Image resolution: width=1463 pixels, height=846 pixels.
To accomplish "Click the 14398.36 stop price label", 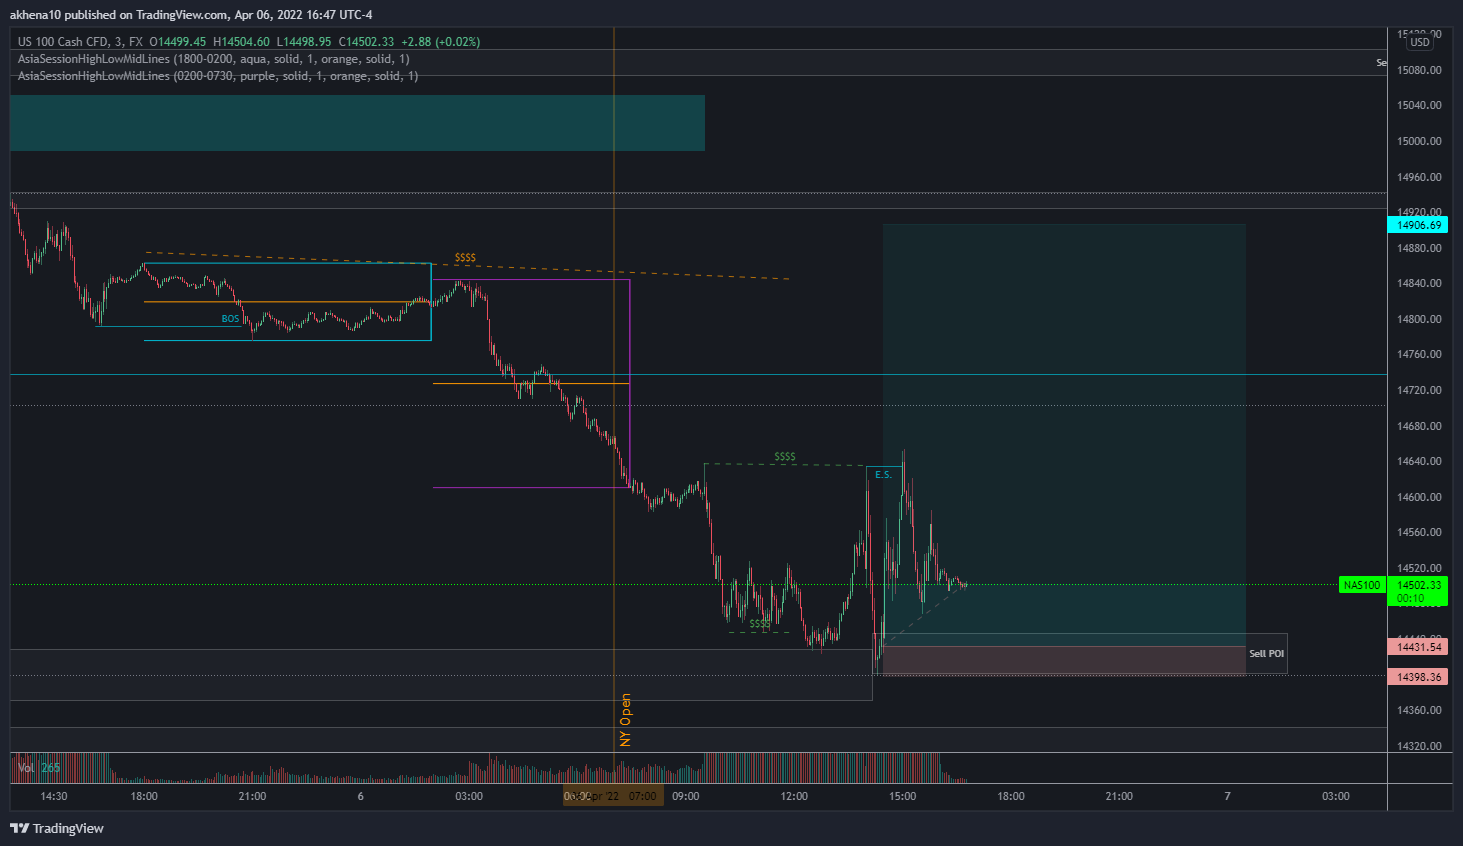I will click(x=1419, y=677).
